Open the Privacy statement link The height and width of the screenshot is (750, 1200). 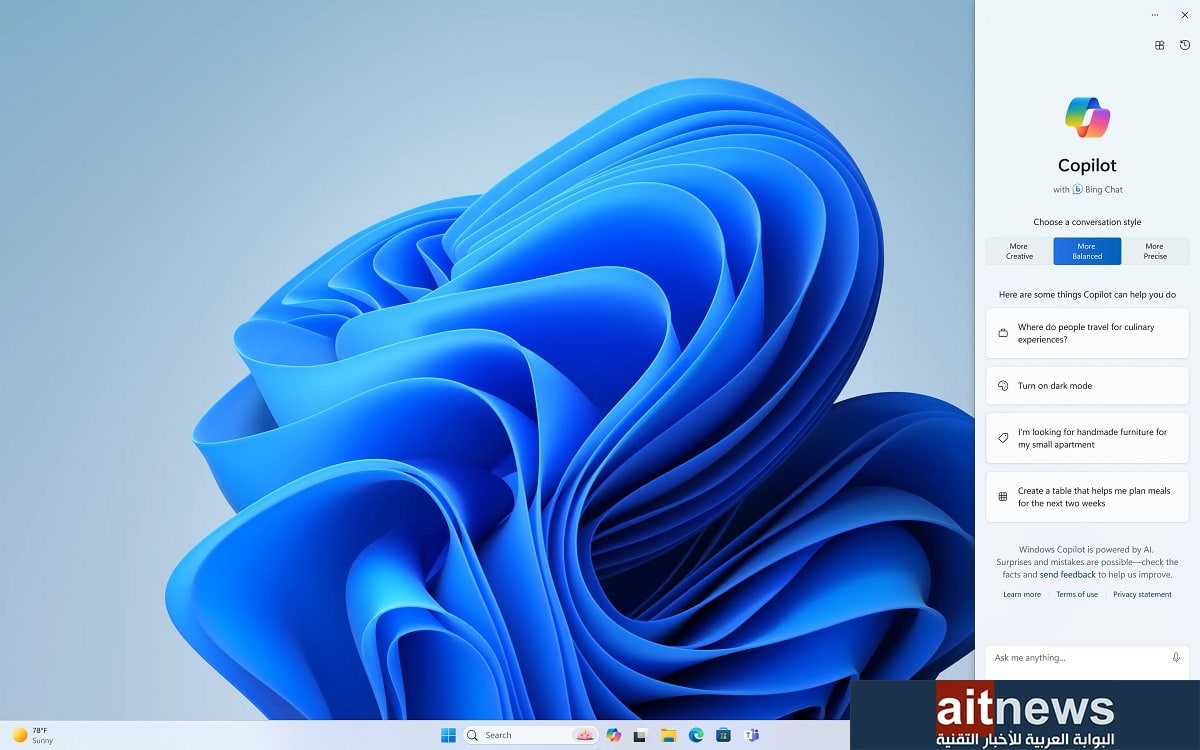click(1142, 595)
